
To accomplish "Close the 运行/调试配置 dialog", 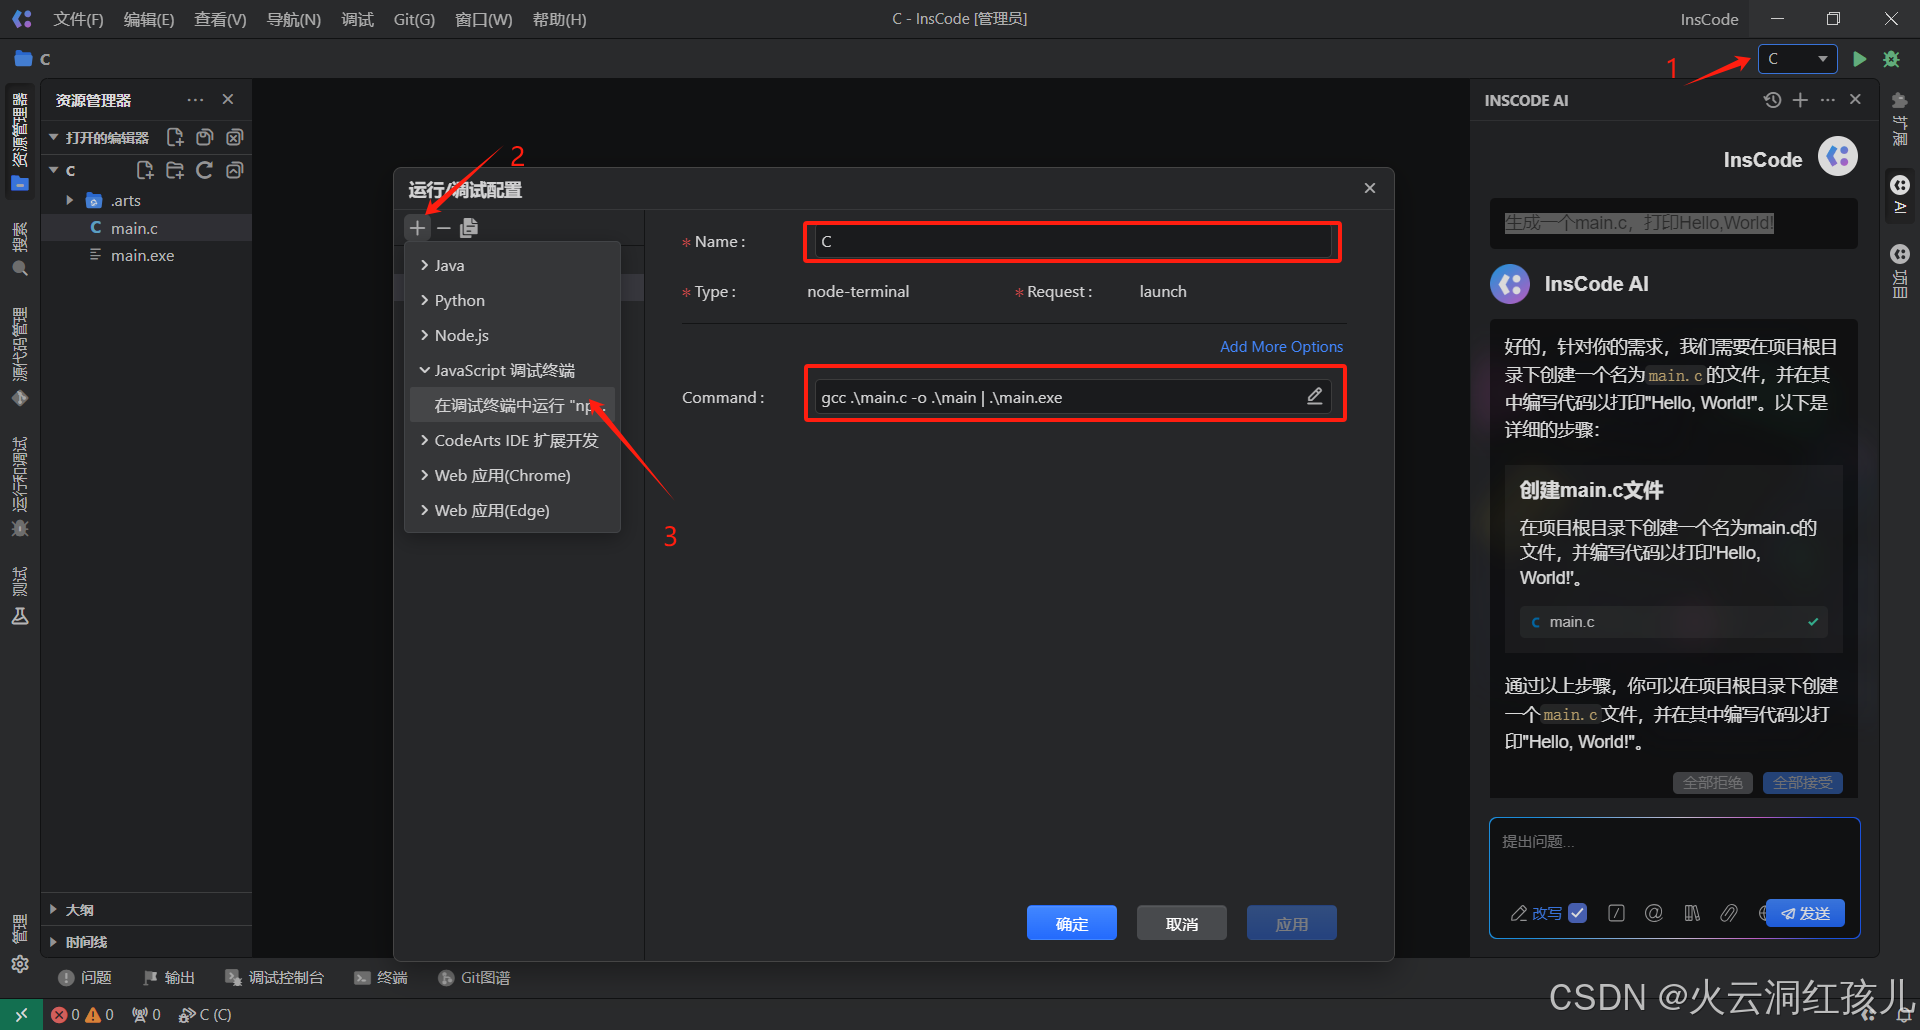I will pos(1370,188).
